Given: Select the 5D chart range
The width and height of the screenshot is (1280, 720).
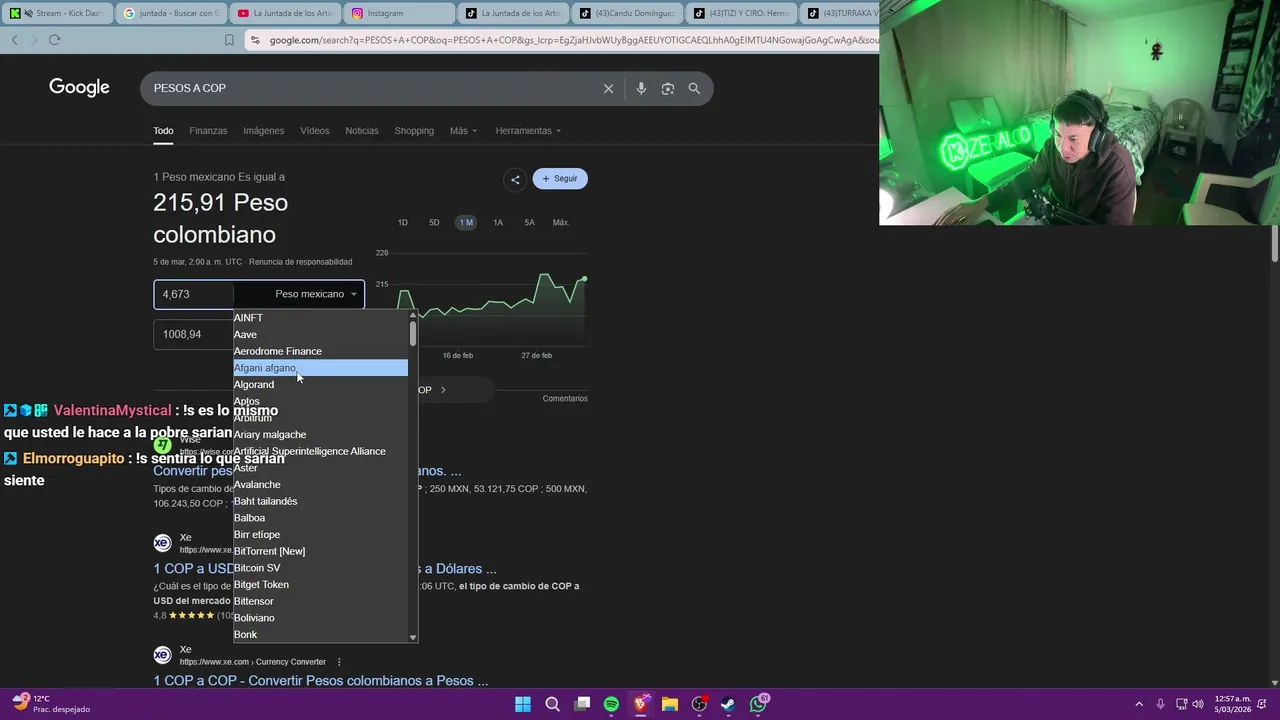Looking at the screenshot, I should point(434,222).
